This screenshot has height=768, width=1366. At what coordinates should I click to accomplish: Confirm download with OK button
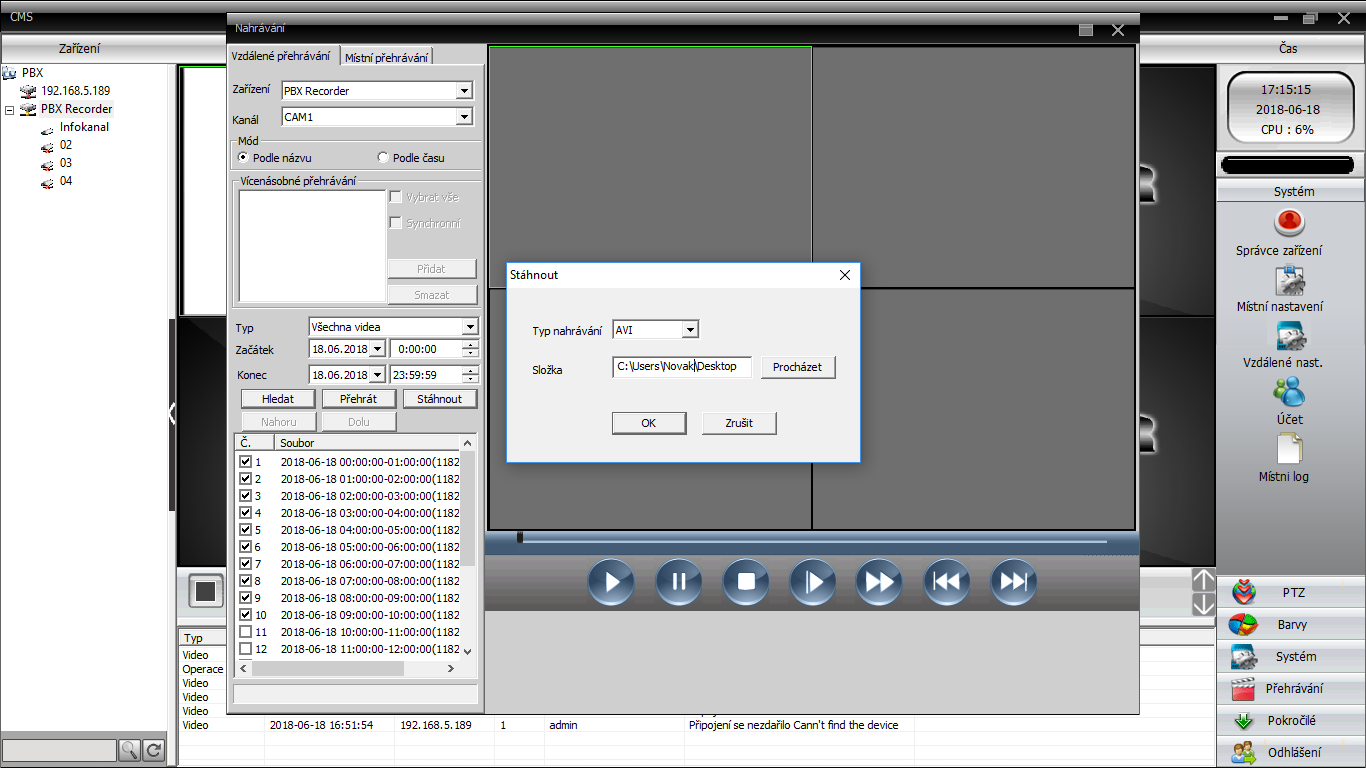tap(648, 423)
